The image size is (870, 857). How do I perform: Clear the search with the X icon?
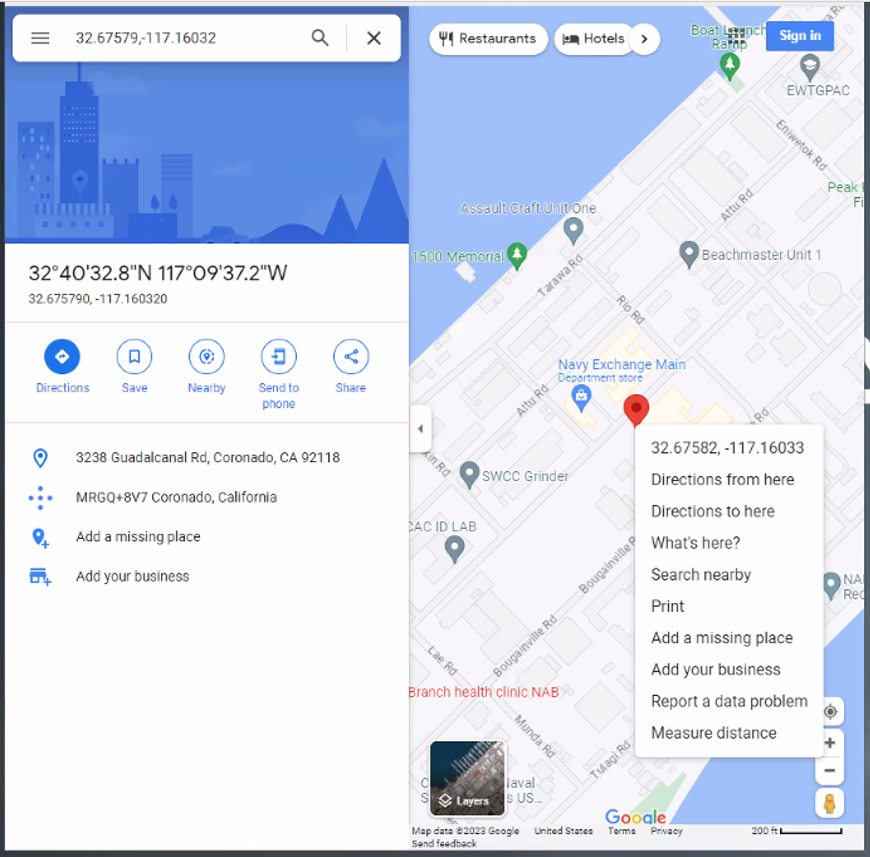[374, 38]
